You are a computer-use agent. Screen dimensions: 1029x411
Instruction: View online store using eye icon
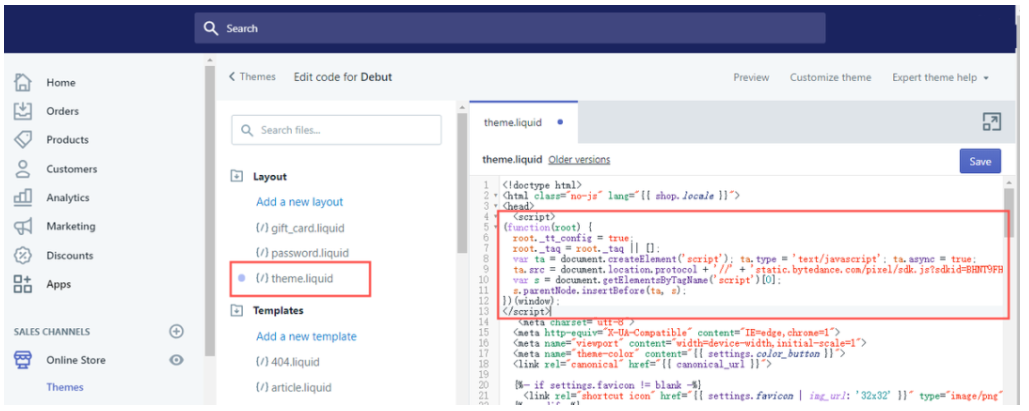click(x=176, y=360)
